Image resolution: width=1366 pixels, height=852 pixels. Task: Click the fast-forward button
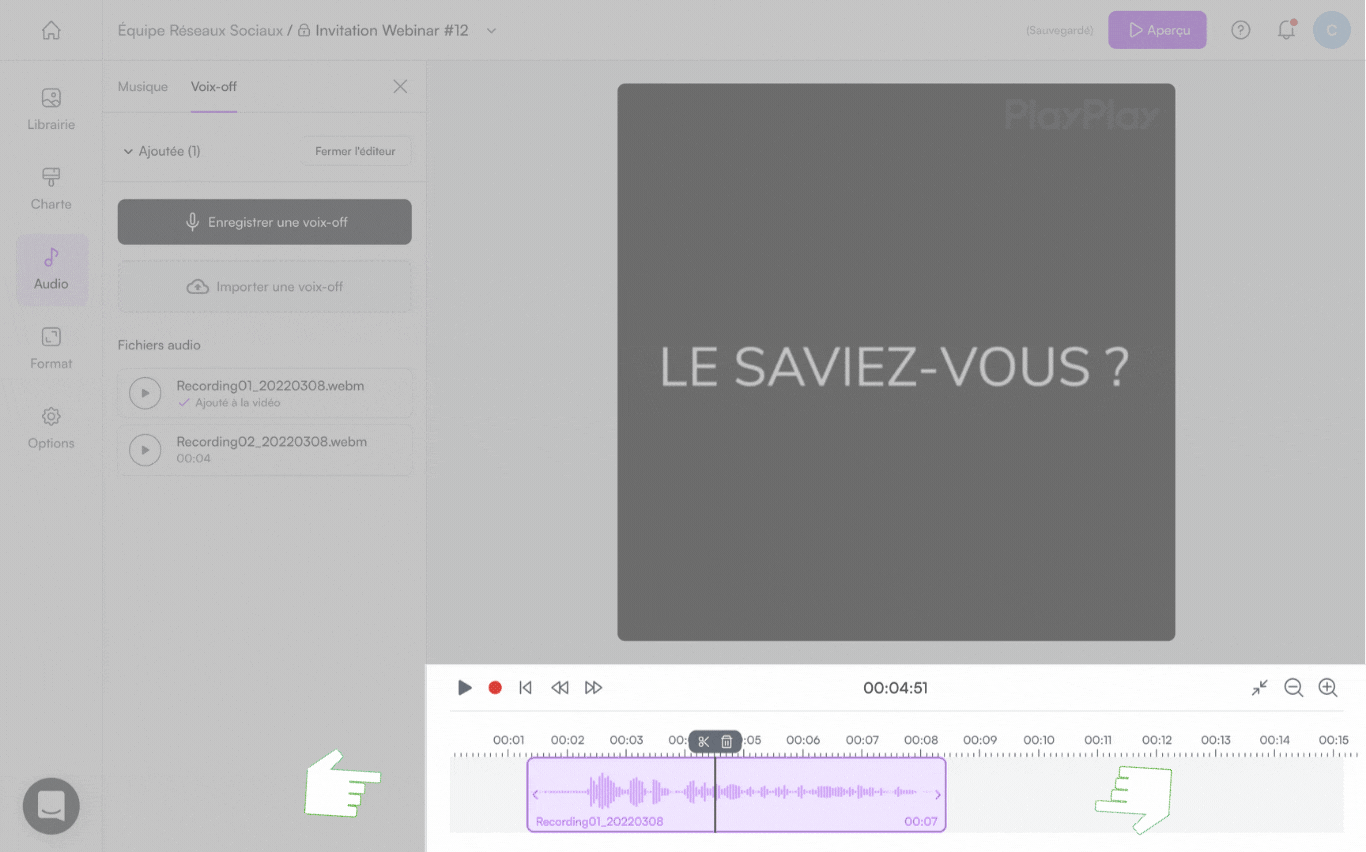pyautogui.click(x=593, y=688)
